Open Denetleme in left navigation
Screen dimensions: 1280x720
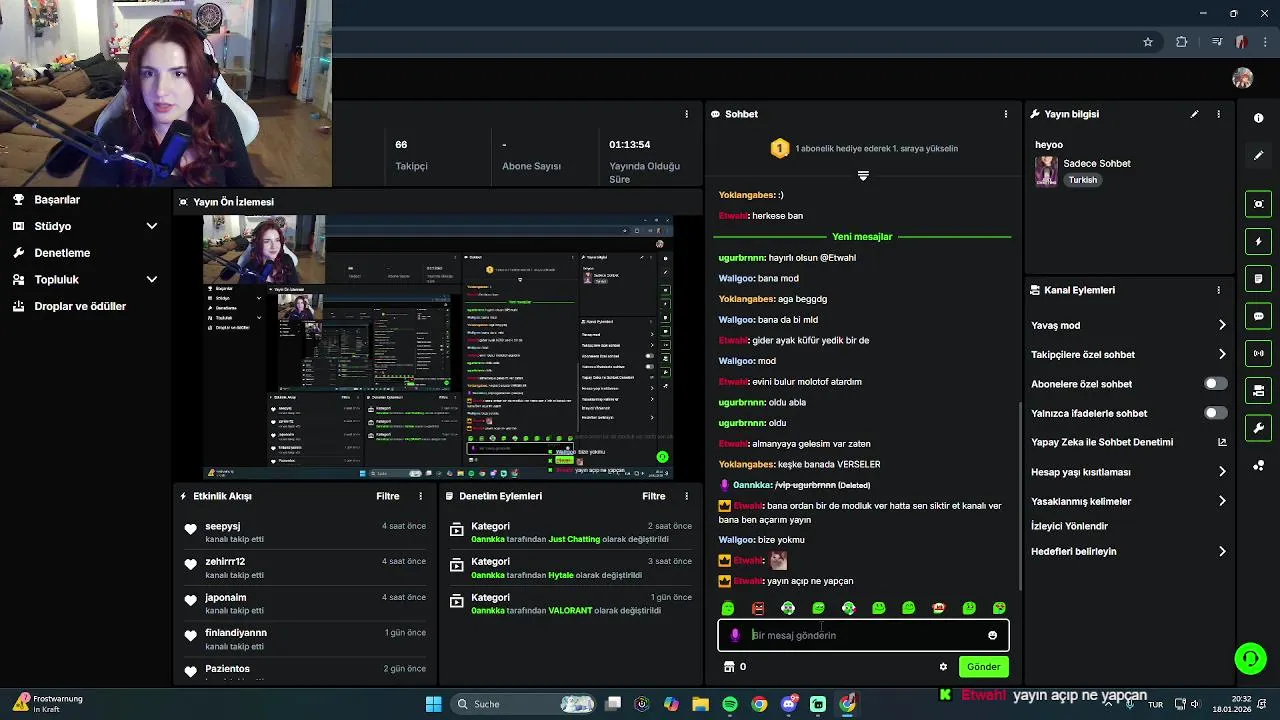pyautogui.click(x=62, y=253)
